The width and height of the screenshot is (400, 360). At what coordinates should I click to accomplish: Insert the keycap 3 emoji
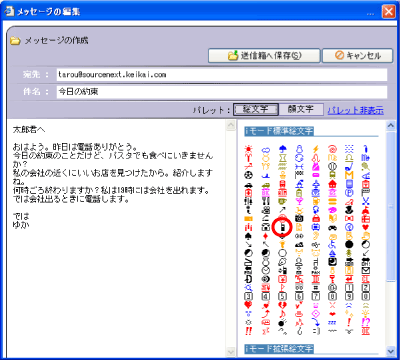coord(248,297)
